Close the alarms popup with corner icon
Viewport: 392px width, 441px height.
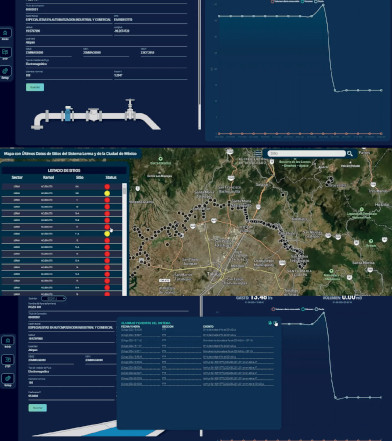tap(275, 323)
